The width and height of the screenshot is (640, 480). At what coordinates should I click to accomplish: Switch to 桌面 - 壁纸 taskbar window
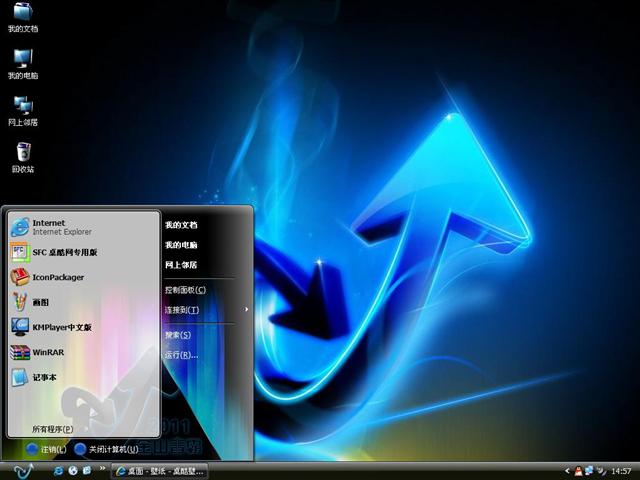pyautogui.click(x=159, y=471)
